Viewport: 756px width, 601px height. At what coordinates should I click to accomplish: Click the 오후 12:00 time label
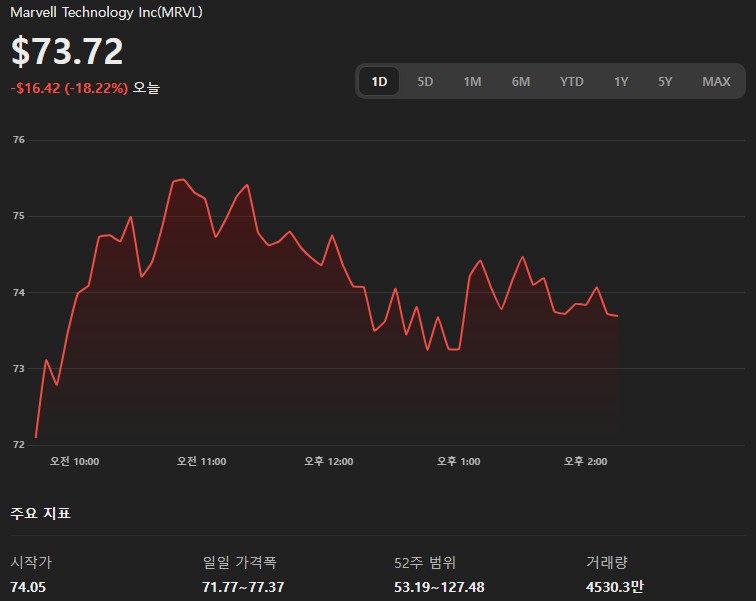click(329, 461)
